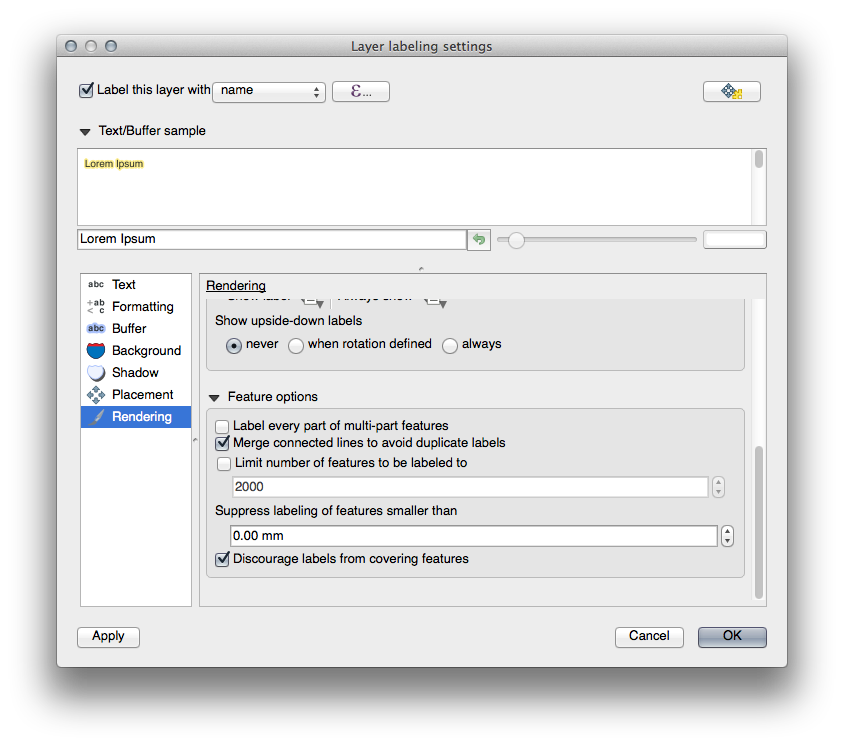
Task: Select the Buffer section icon
Action: click(x=96, y=329)
